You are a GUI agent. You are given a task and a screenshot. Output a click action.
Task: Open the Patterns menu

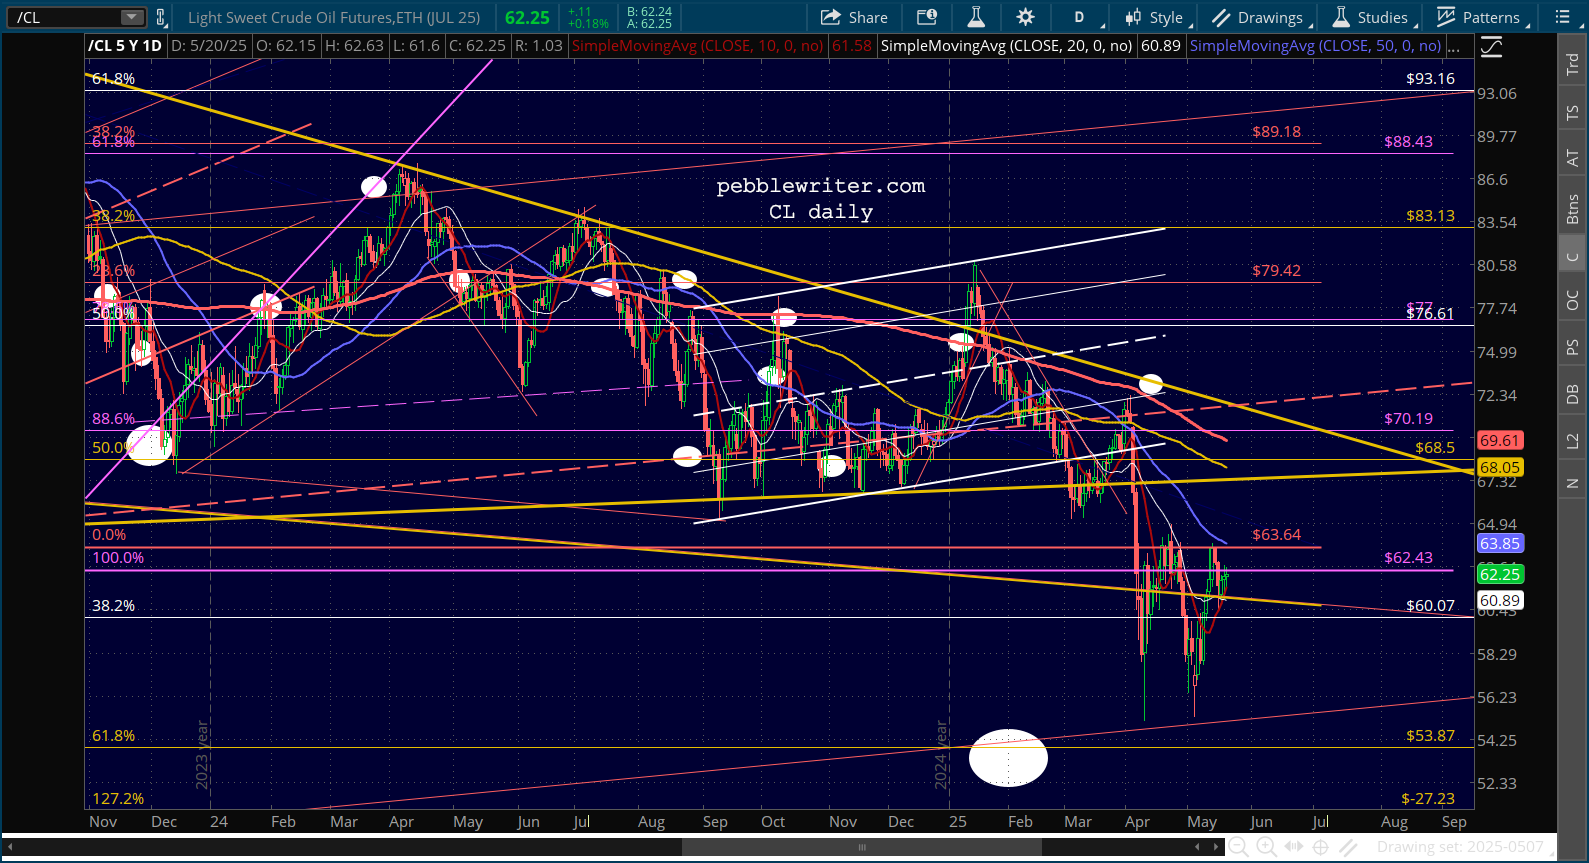coord(1482,17)
